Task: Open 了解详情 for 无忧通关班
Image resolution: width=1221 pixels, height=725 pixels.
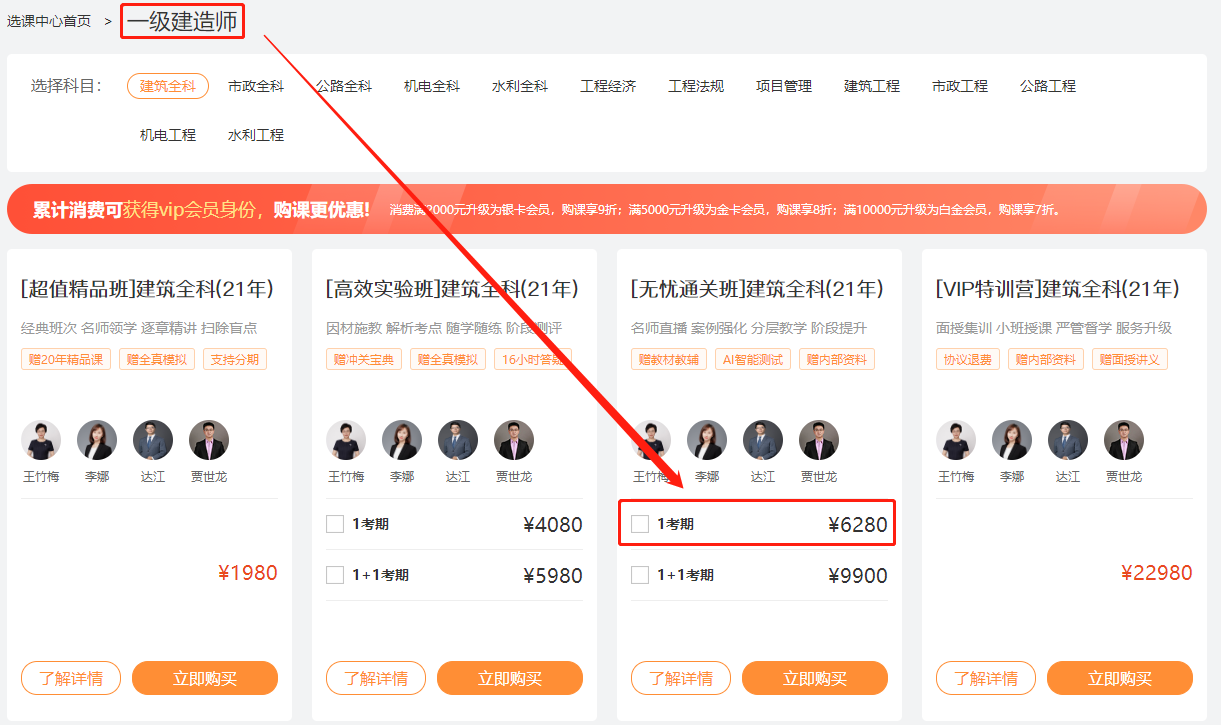Action: [681, 677]
